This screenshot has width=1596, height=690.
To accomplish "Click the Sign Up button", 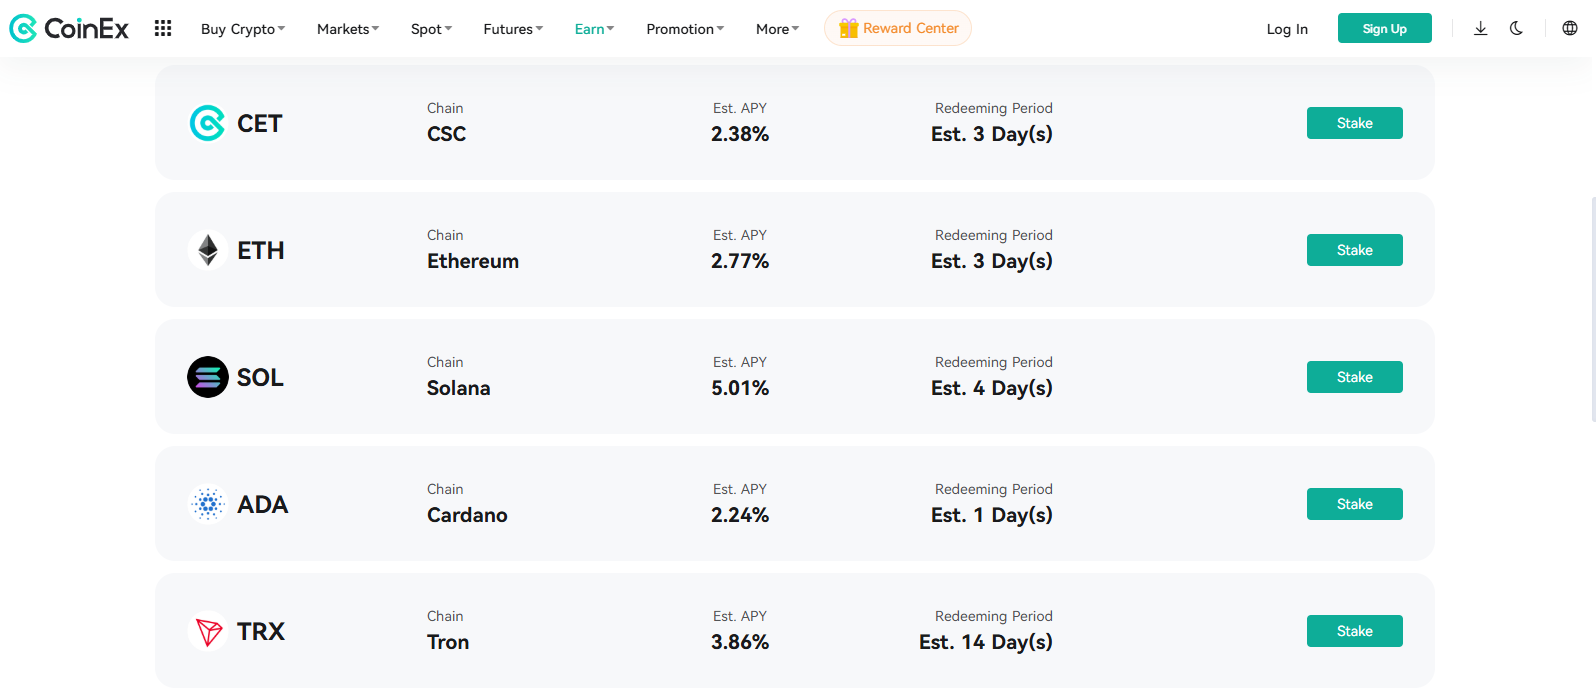I will pos(1385,28).
